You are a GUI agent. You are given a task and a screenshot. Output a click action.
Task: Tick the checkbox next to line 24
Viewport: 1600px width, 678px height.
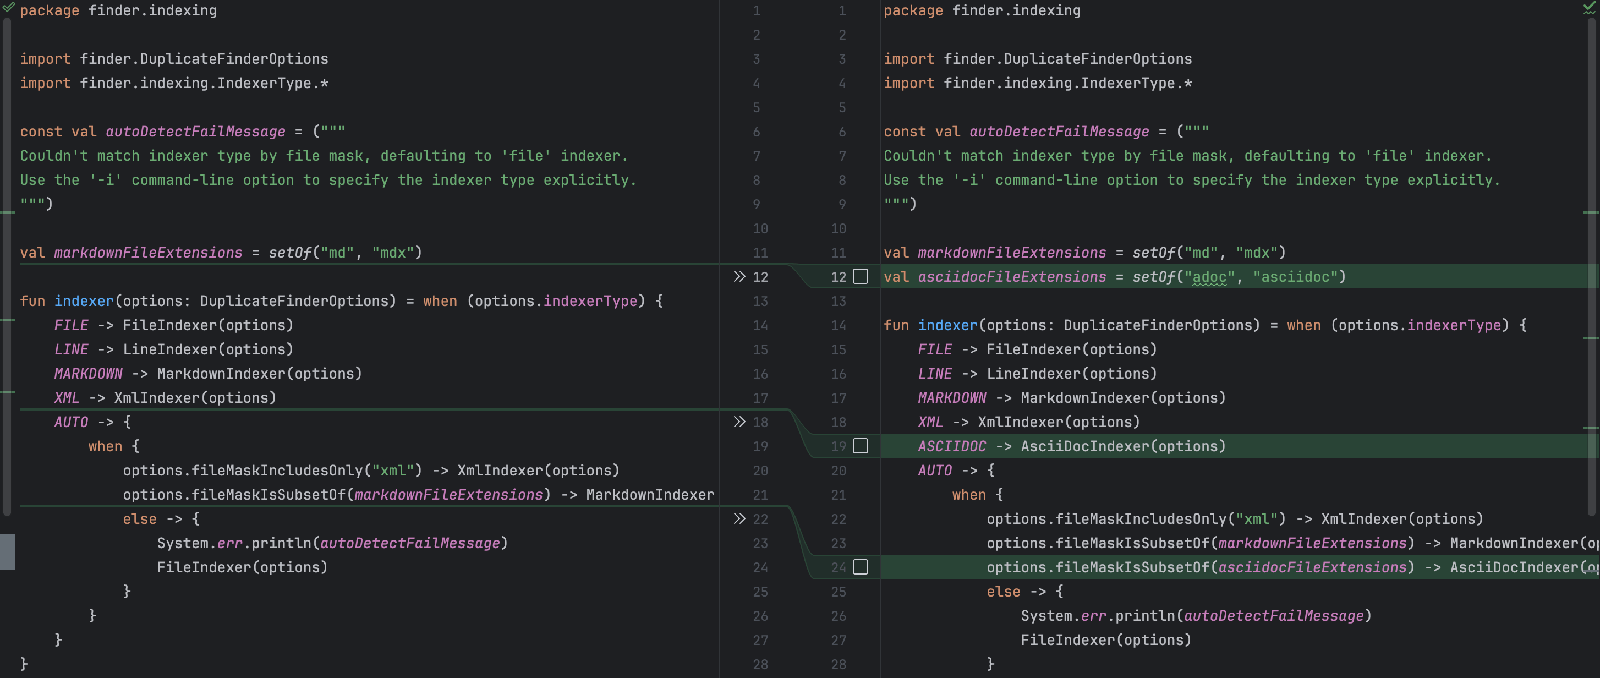pyautogui.click(x=860, y=567)
